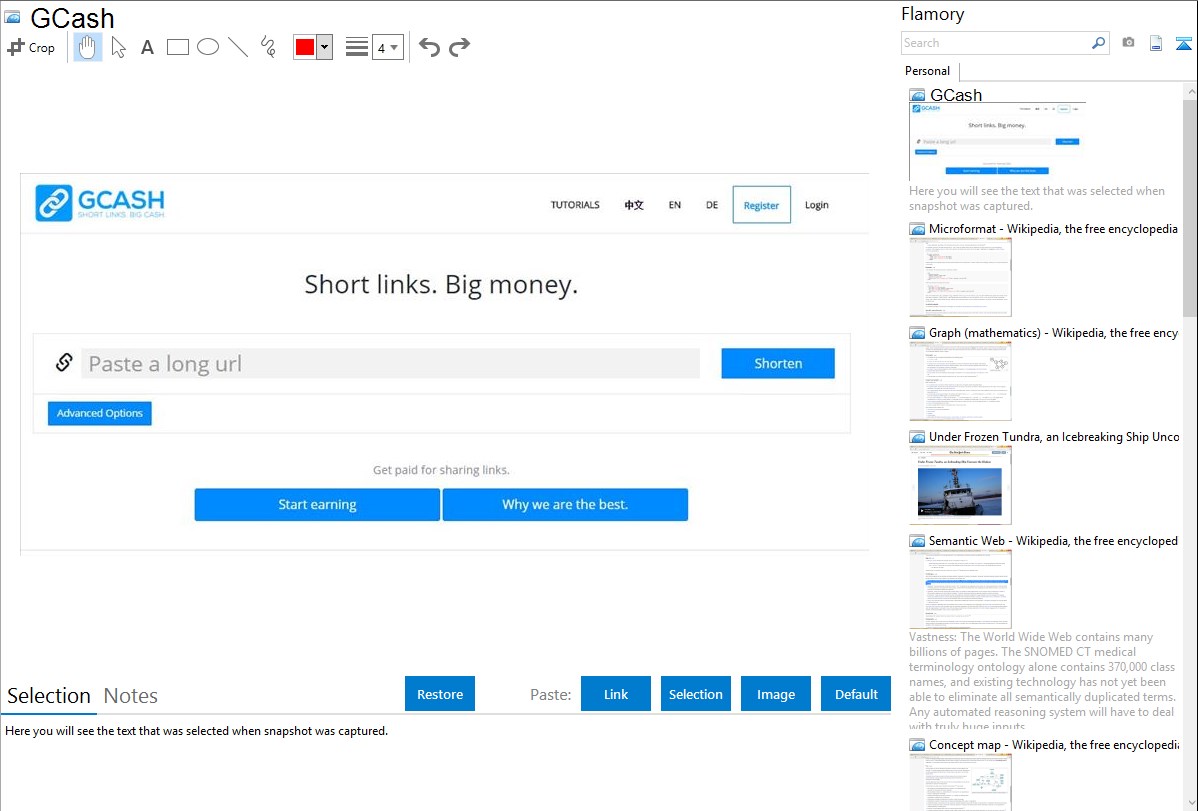
Task: Click the Advanced Options button
Action: coord(99,413)
